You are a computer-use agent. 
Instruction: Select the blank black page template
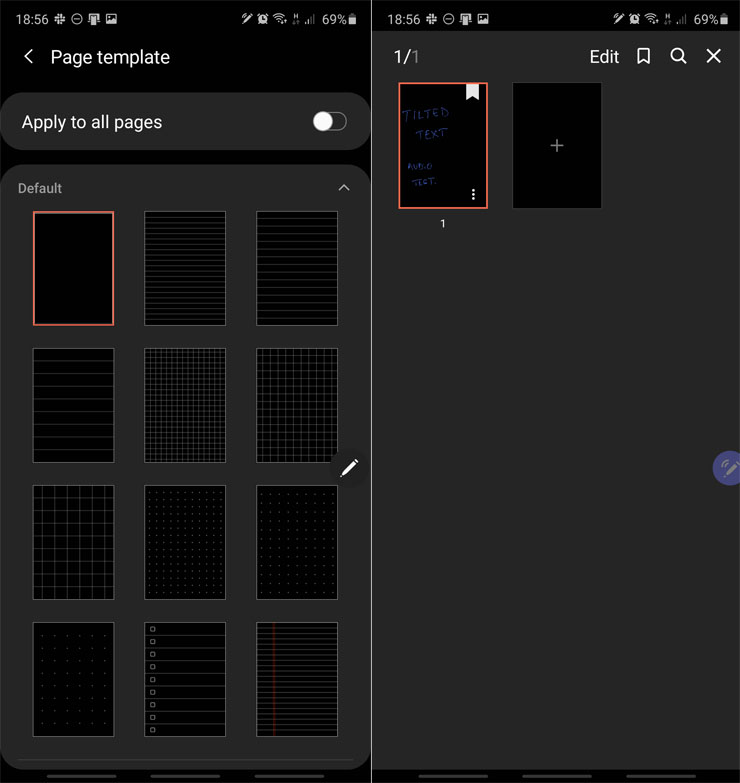[73, 268]
